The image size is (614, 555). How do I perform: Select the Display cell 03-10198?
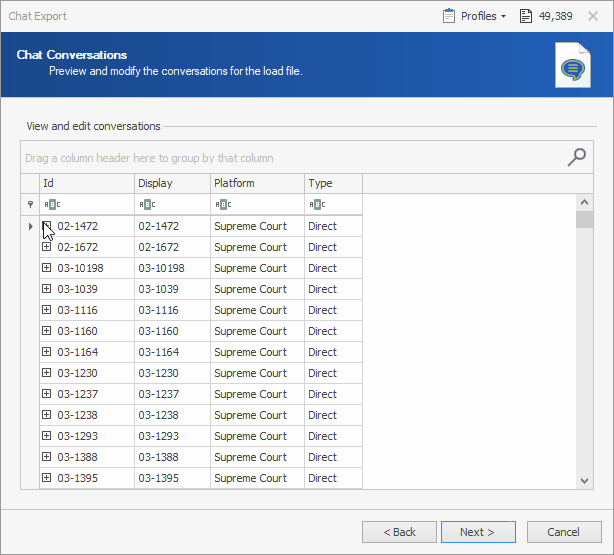pos(172,268)
